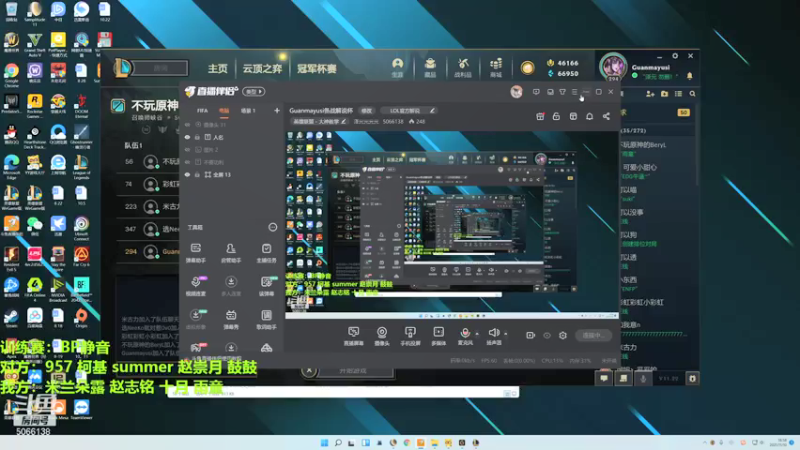Toggle the lock on the 全屏 13 source
This screenshot has height=450, width=800.
(197, 174)
